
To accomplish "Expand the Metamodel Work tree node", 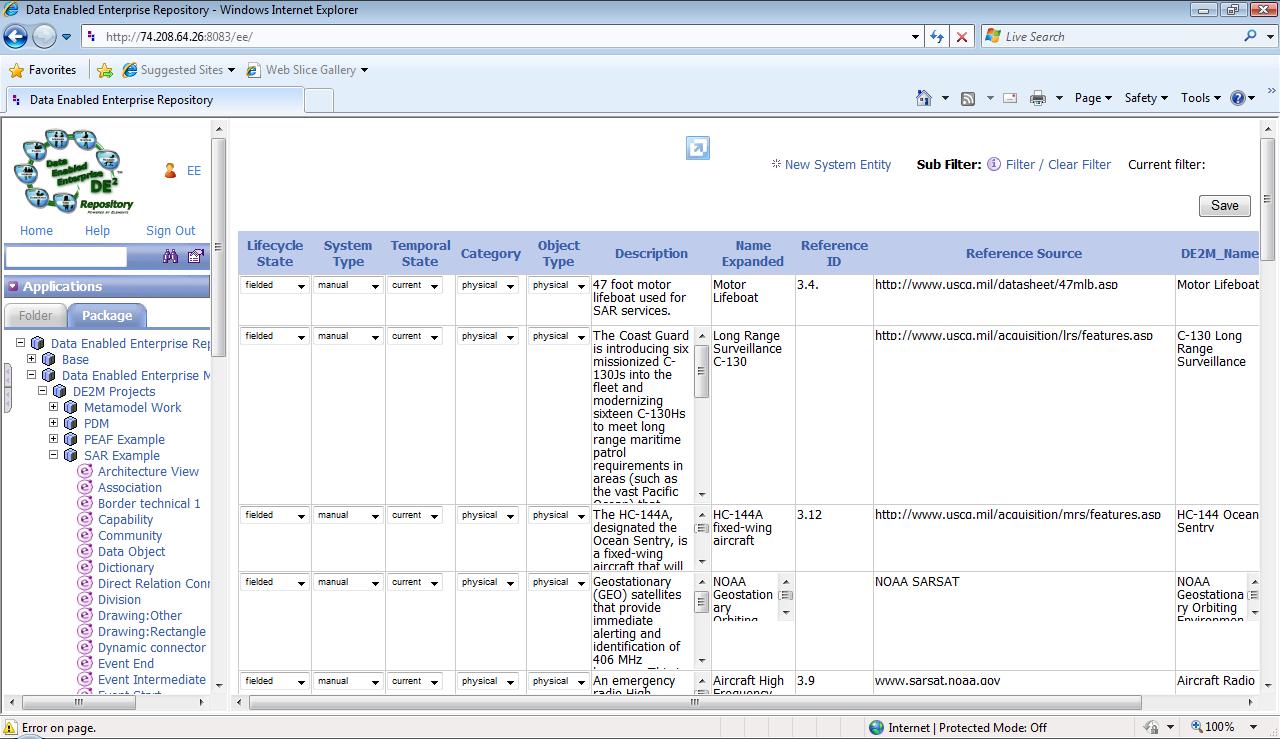I will (x=54, y=407).
